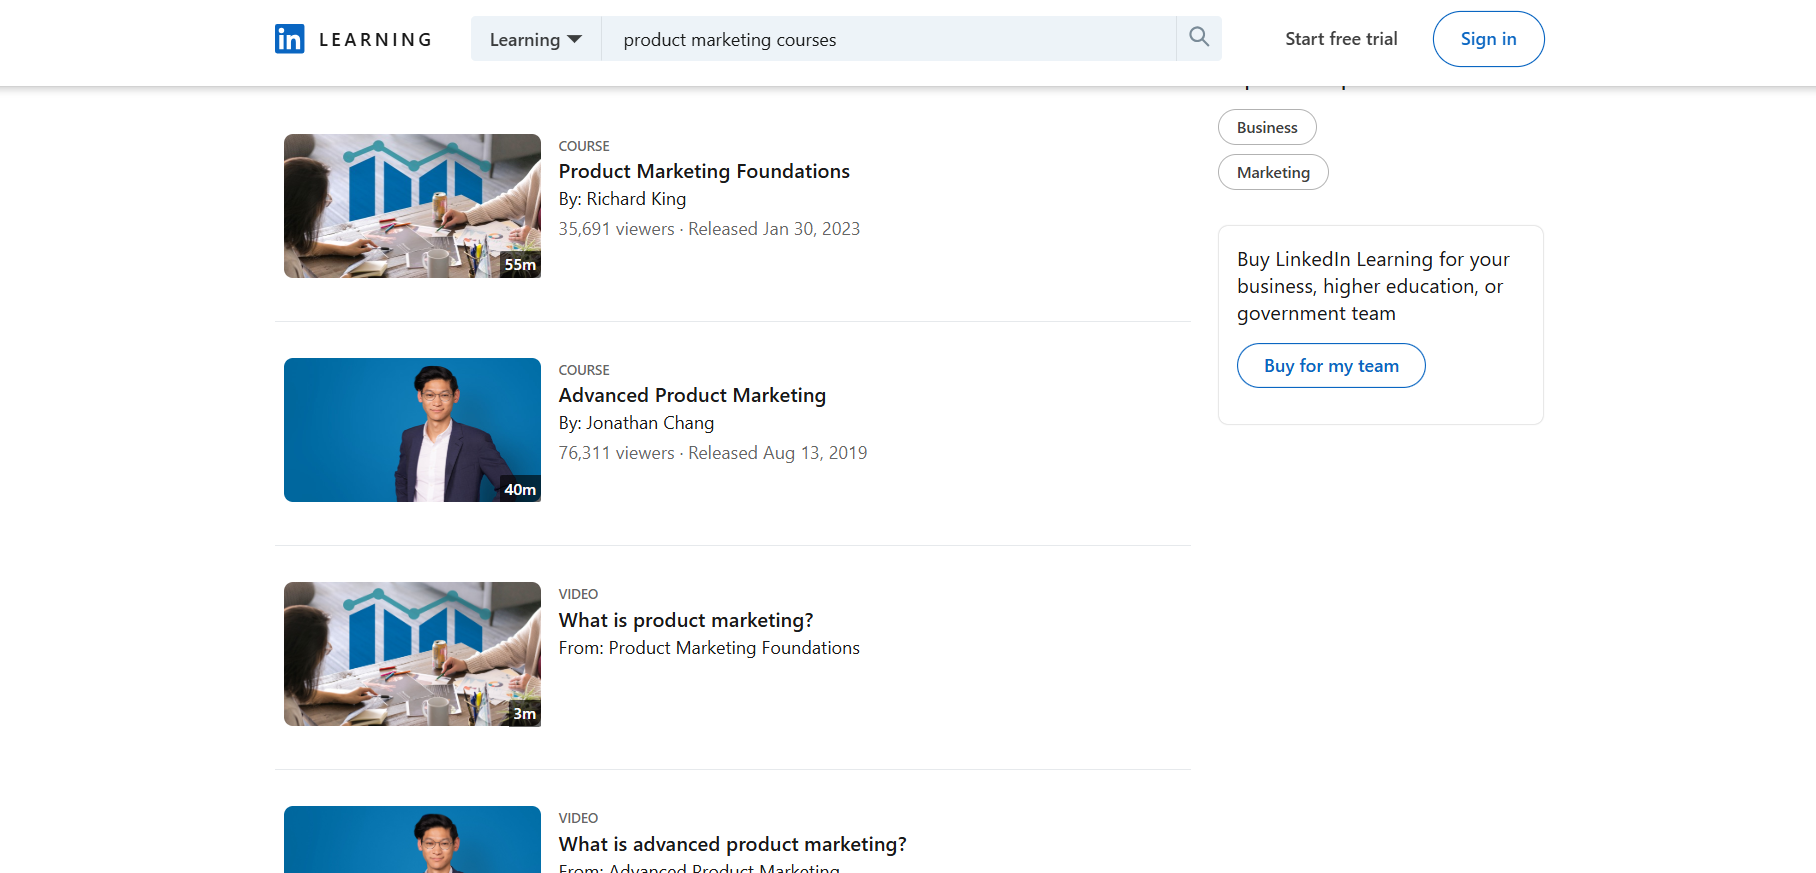
Task: Click the search field with product marketing courses
Action: (x=889, y=39)
